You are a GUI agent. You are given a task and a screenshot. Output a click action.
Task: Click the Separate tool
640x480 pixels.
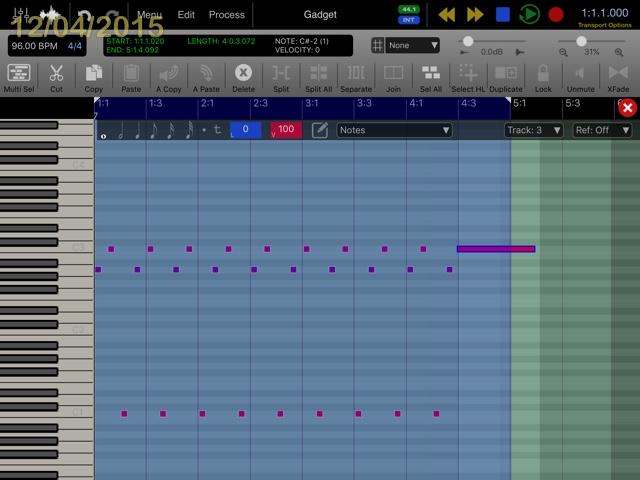pyautogui.click(x=356, y=78)
